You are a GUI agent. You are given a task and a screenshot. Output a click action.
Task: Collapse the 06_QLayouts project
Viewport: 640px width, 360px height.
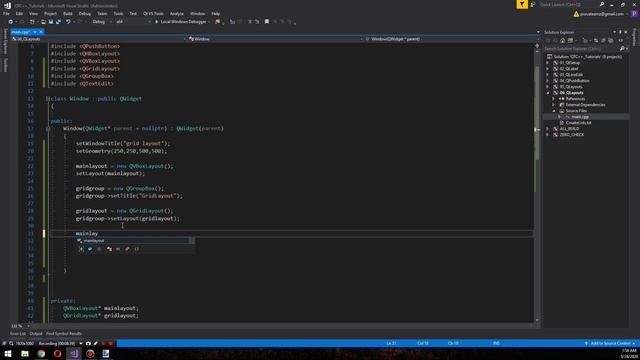click(x=548, y=93)
